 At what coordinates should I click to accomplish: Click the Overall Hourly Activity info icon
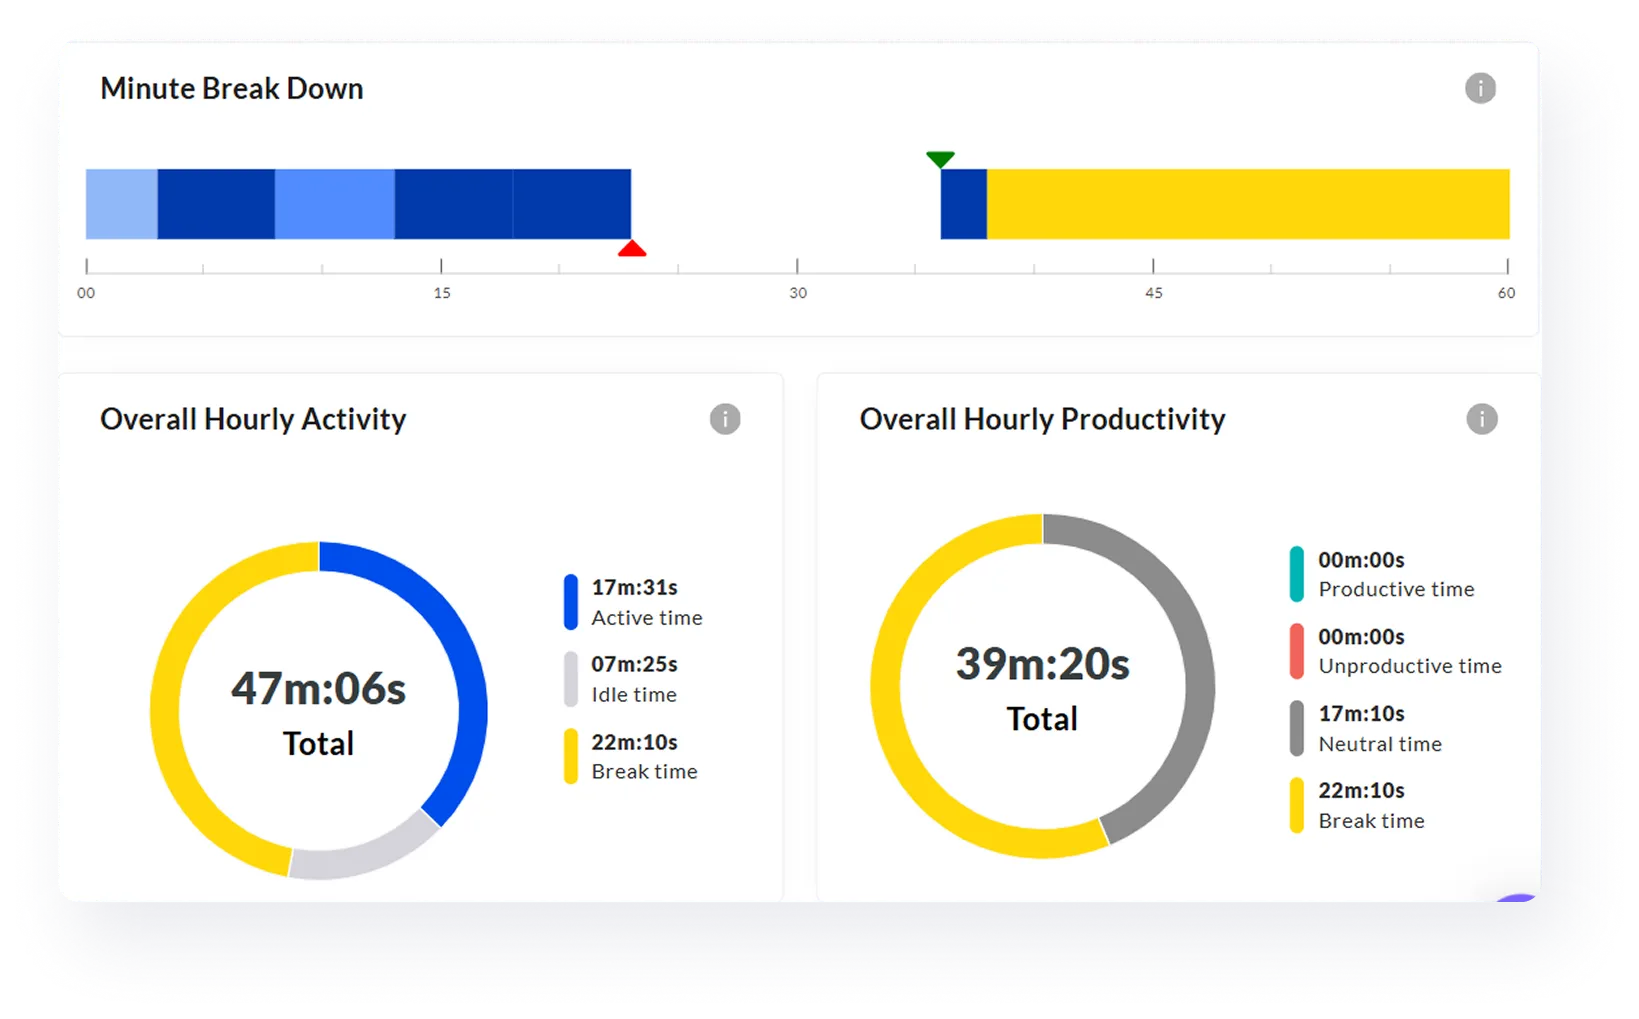(724, 419)
